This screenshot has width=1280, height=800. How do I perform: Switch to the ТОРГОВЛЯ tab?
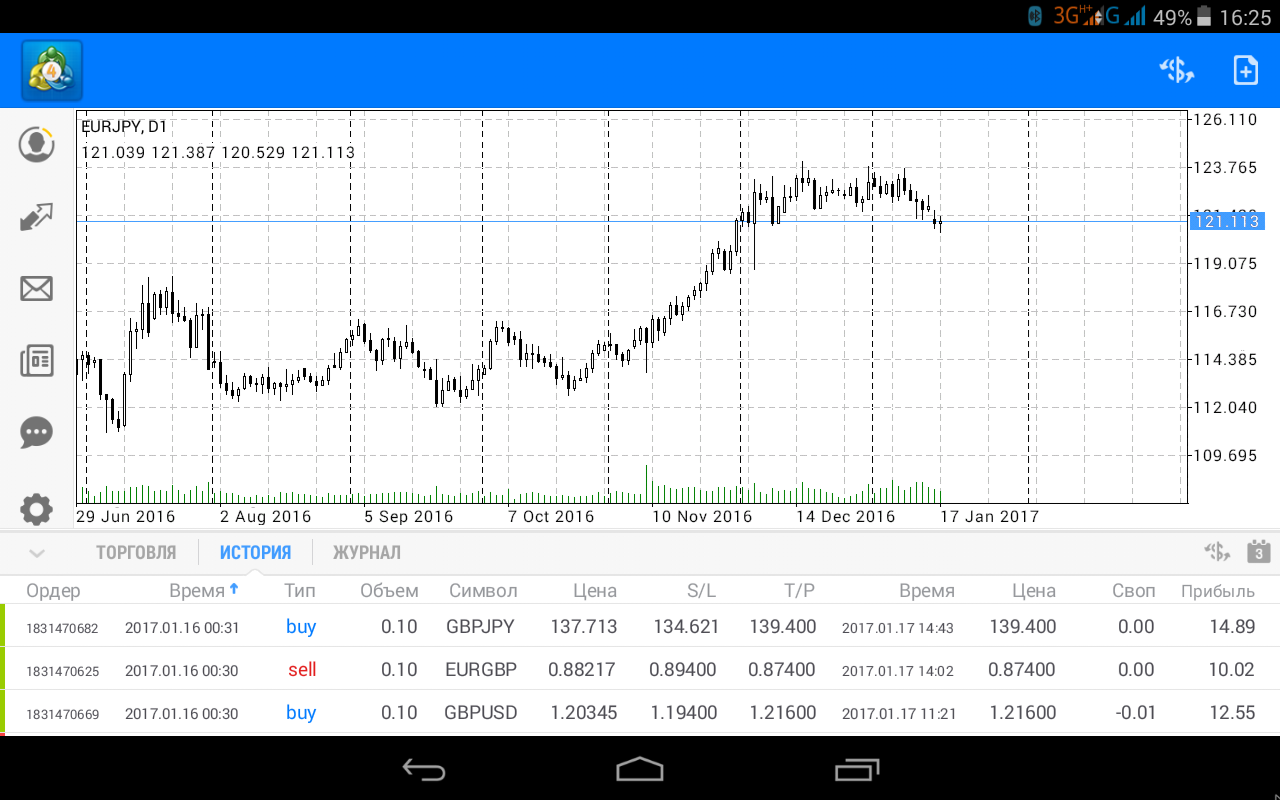pos(136,553)
